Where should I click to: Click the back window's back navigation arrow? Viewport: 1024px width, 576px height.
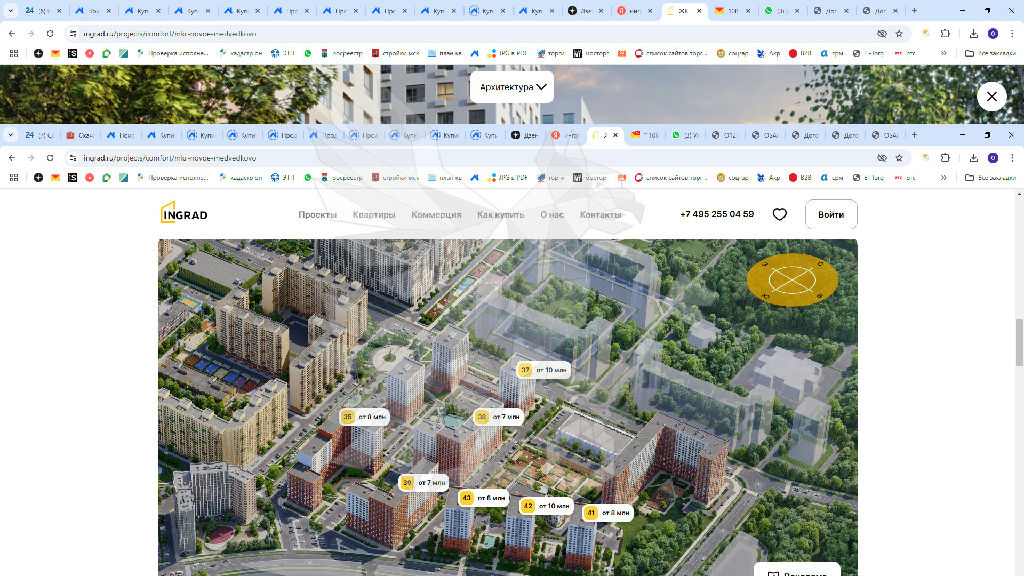(12, 33)
